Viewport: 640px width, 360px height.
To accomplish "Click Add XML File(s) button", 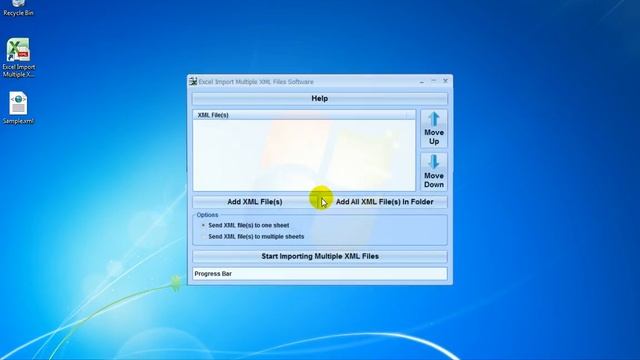I will 255,202.
